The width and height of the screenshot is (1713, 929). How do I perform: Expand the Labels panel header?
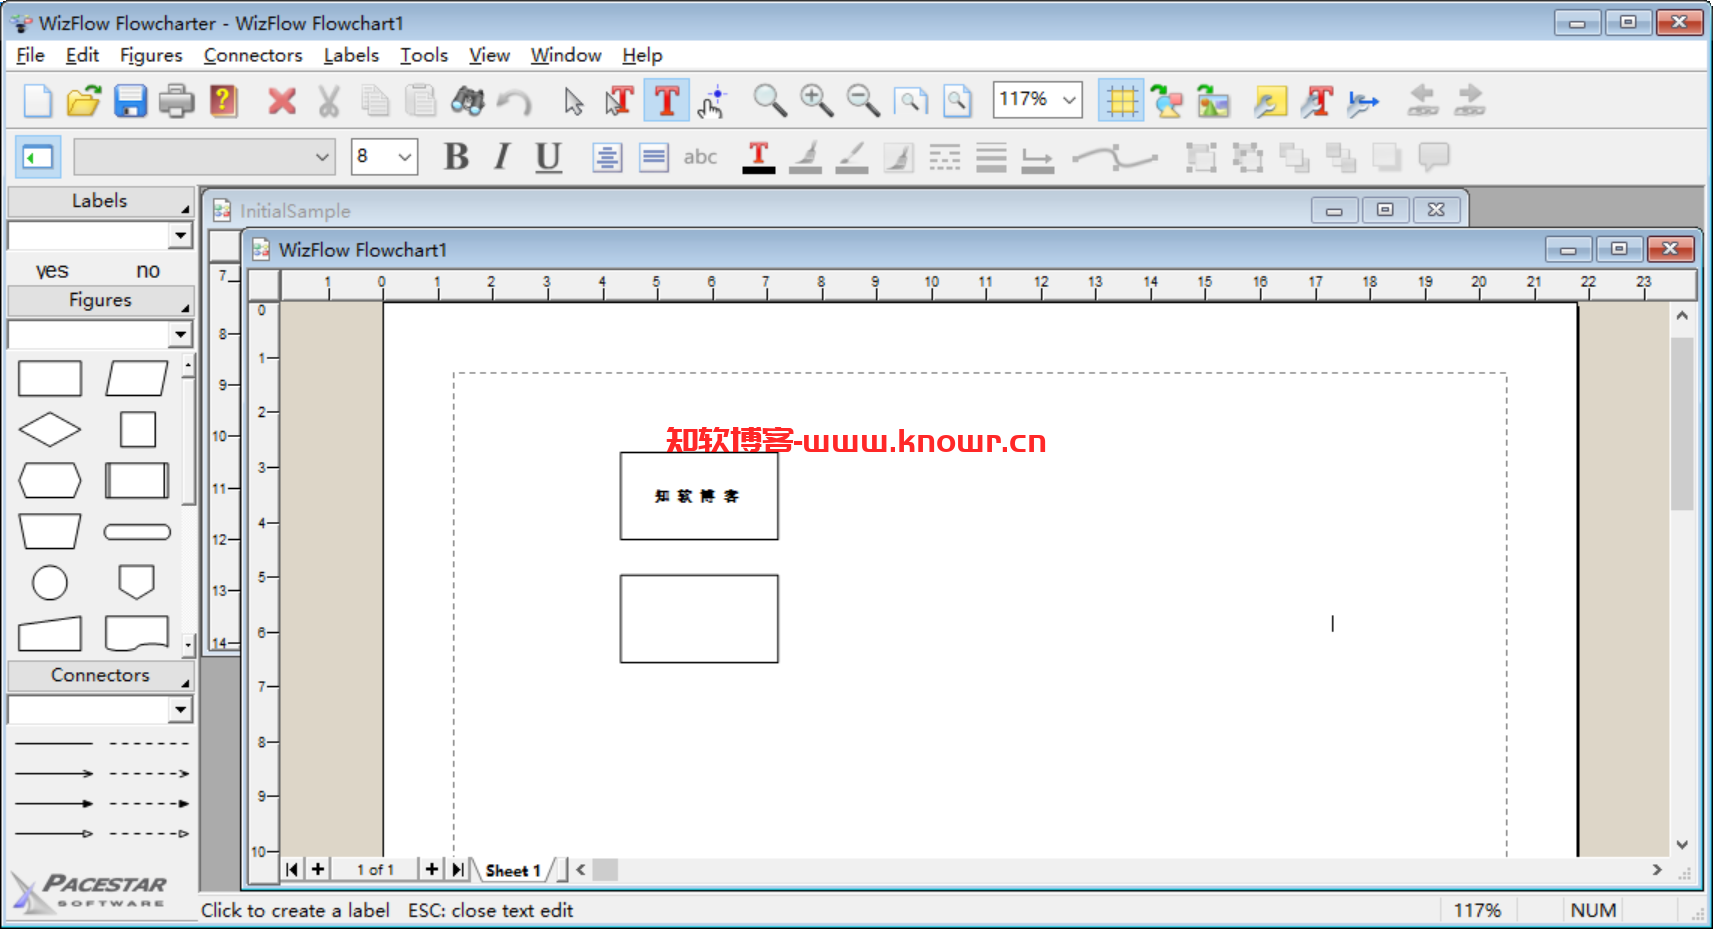(x=100, y=201)
